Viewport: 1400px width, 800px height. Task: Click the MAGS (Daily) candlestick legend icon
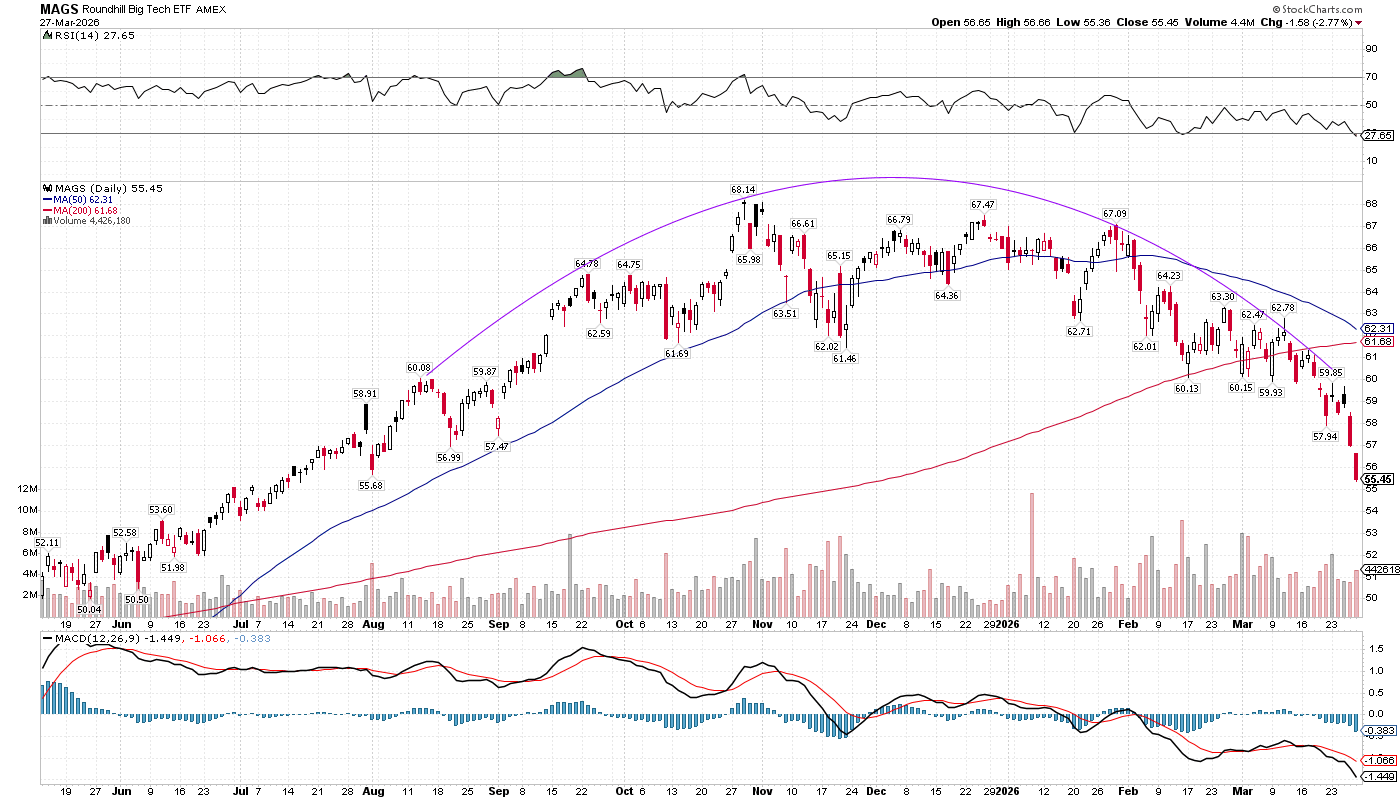[46, 188]
